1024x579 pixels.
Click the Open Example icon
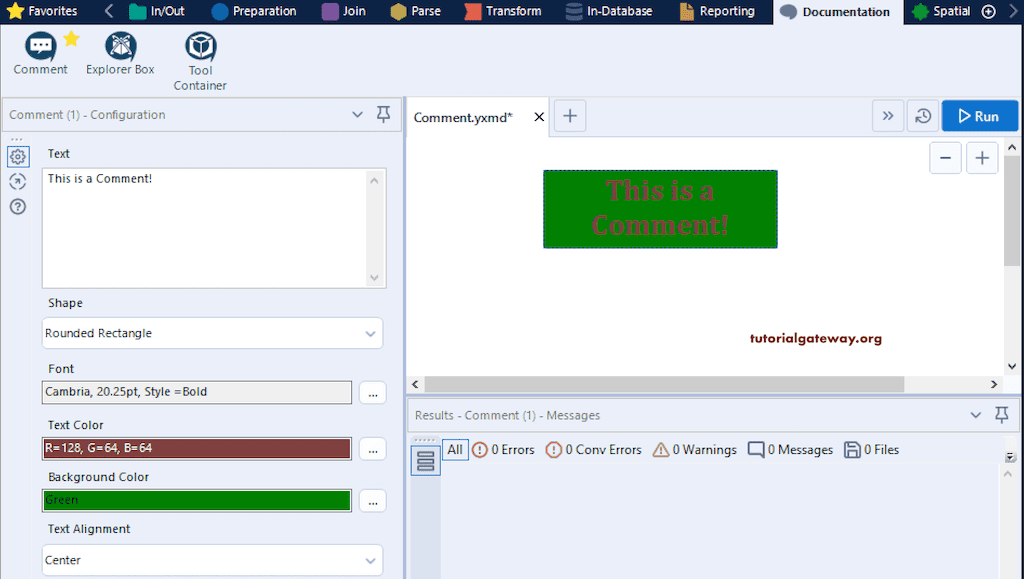pyautogui.click(x=17, y=182)
